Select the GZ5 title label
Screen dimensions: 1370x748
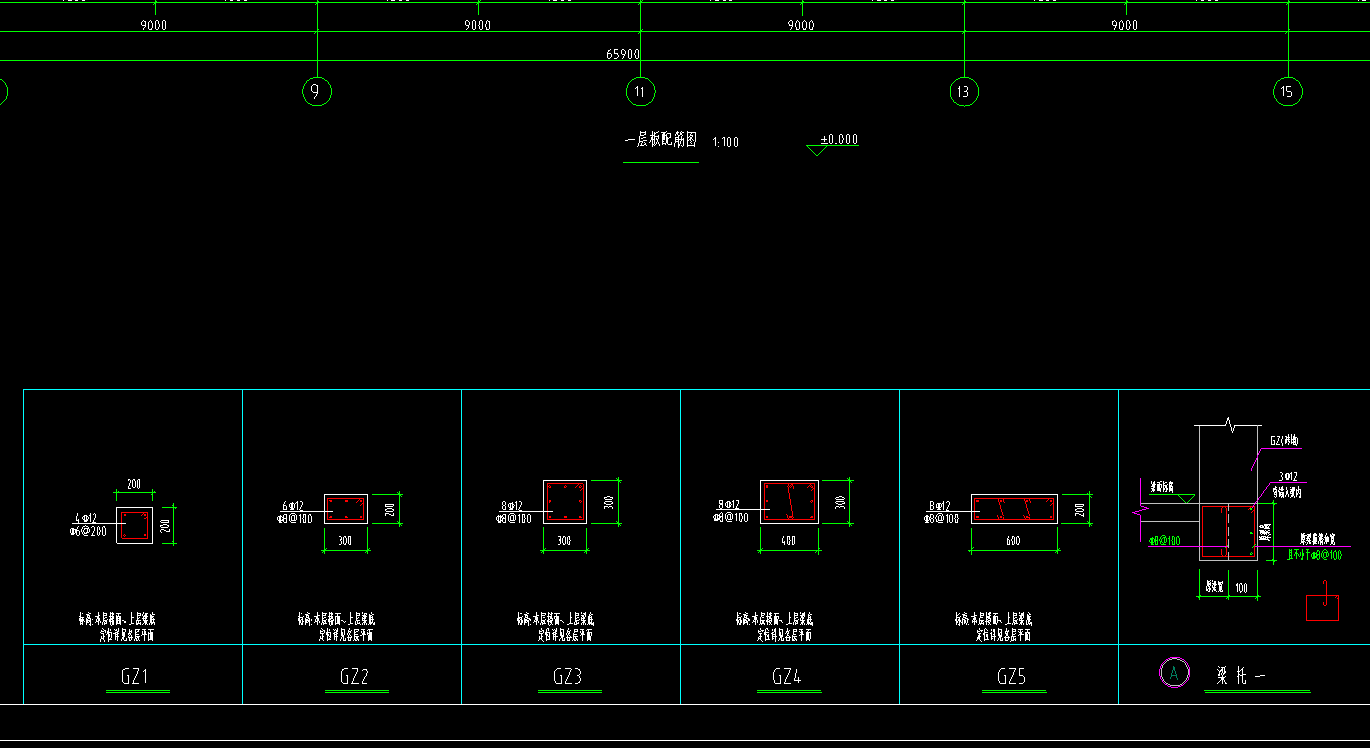tap(1011, 677)
